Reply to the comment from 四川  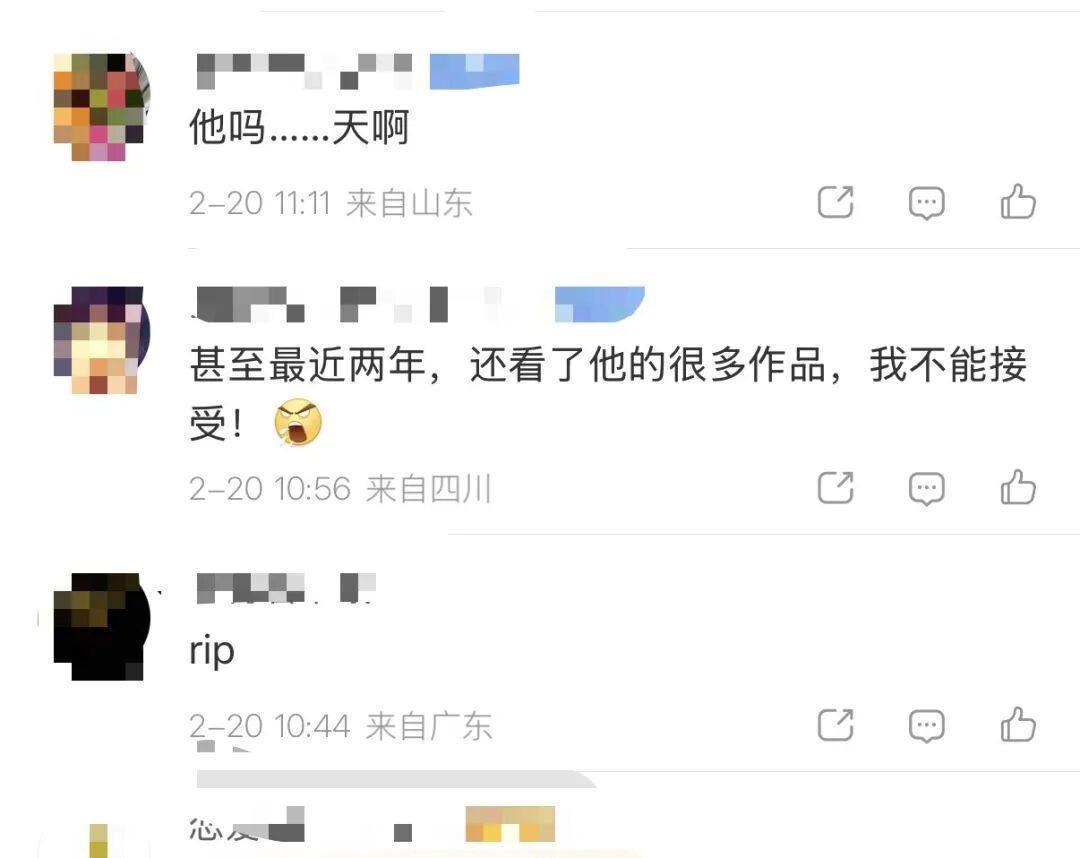[926, 489]
